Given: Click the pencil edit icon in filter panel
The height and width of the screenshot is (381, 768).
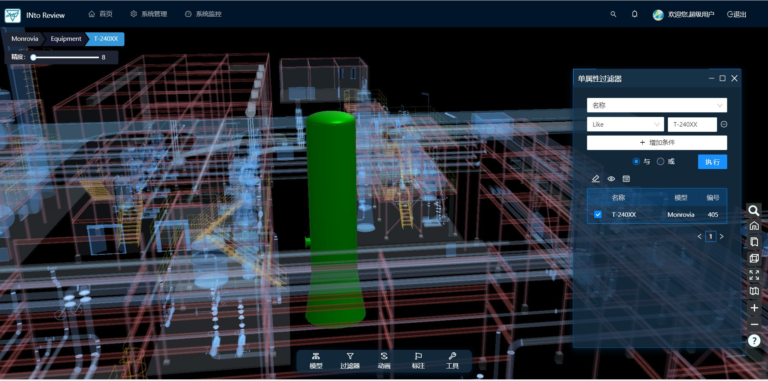Looking at the screenshot, I should pos(596,179).
